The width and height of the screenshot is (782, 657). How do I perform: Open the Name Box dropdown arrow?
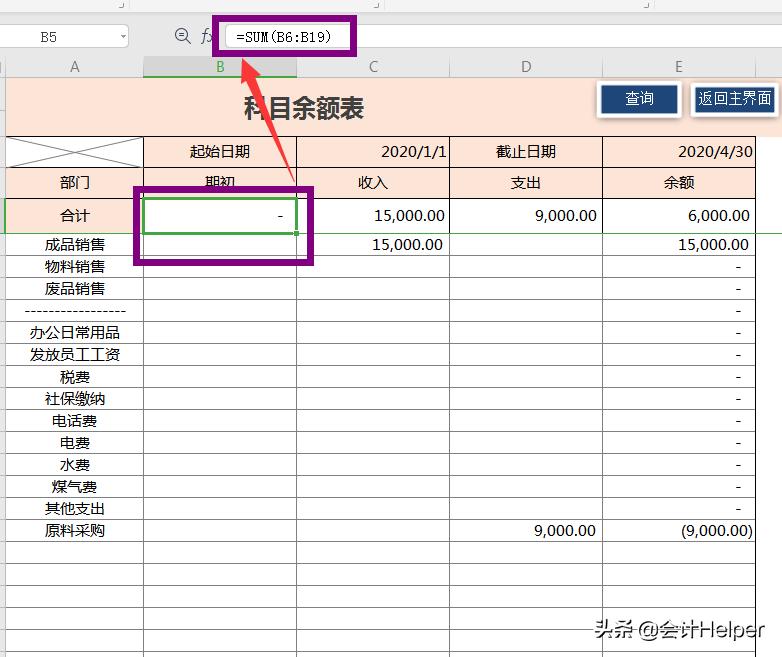(123, 37)
